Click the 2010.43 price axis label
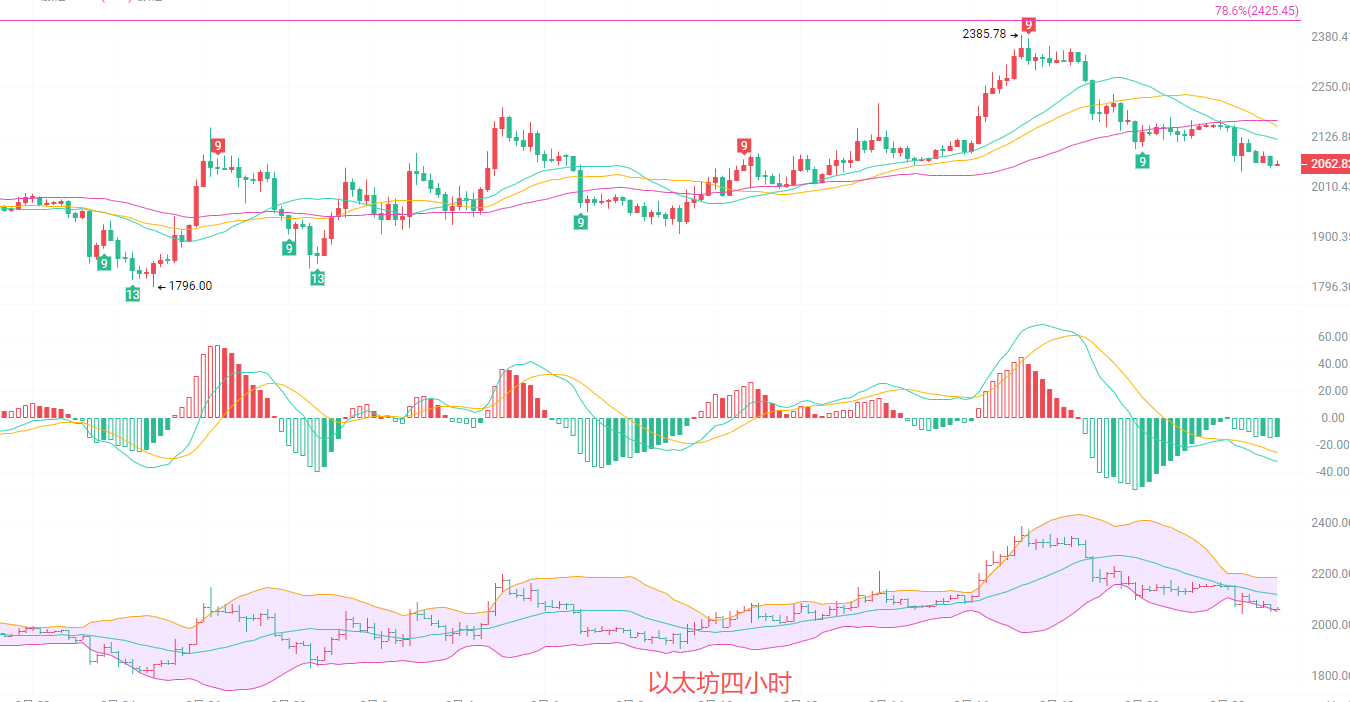Image resolution: width=1350 pixels, height=702 pixels. tap(1329, 187)
